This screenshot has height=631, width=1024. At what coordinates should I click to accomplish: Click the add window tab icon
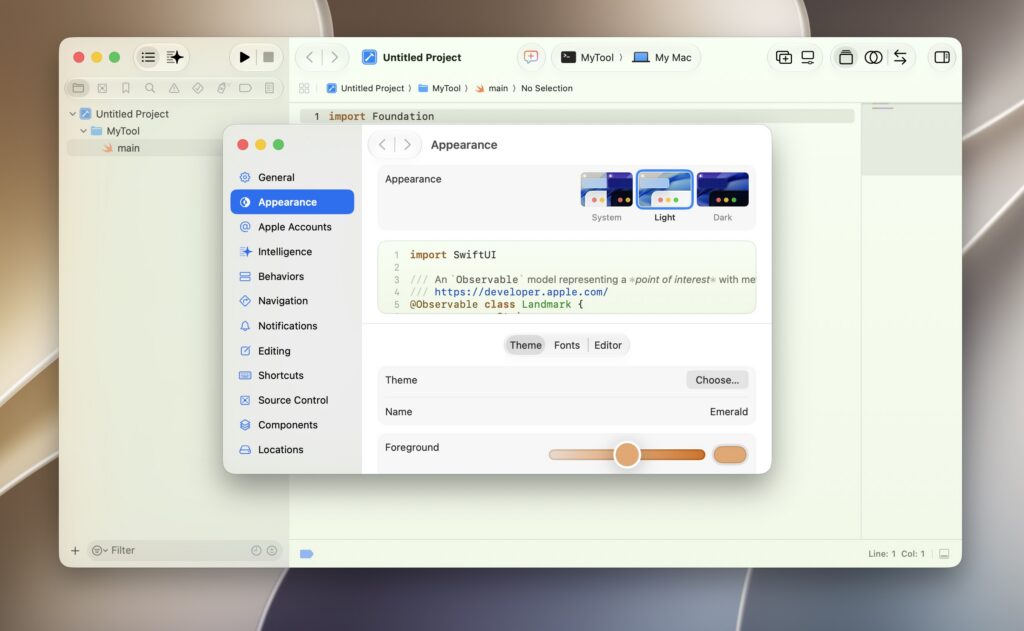[x=784, y=57]
